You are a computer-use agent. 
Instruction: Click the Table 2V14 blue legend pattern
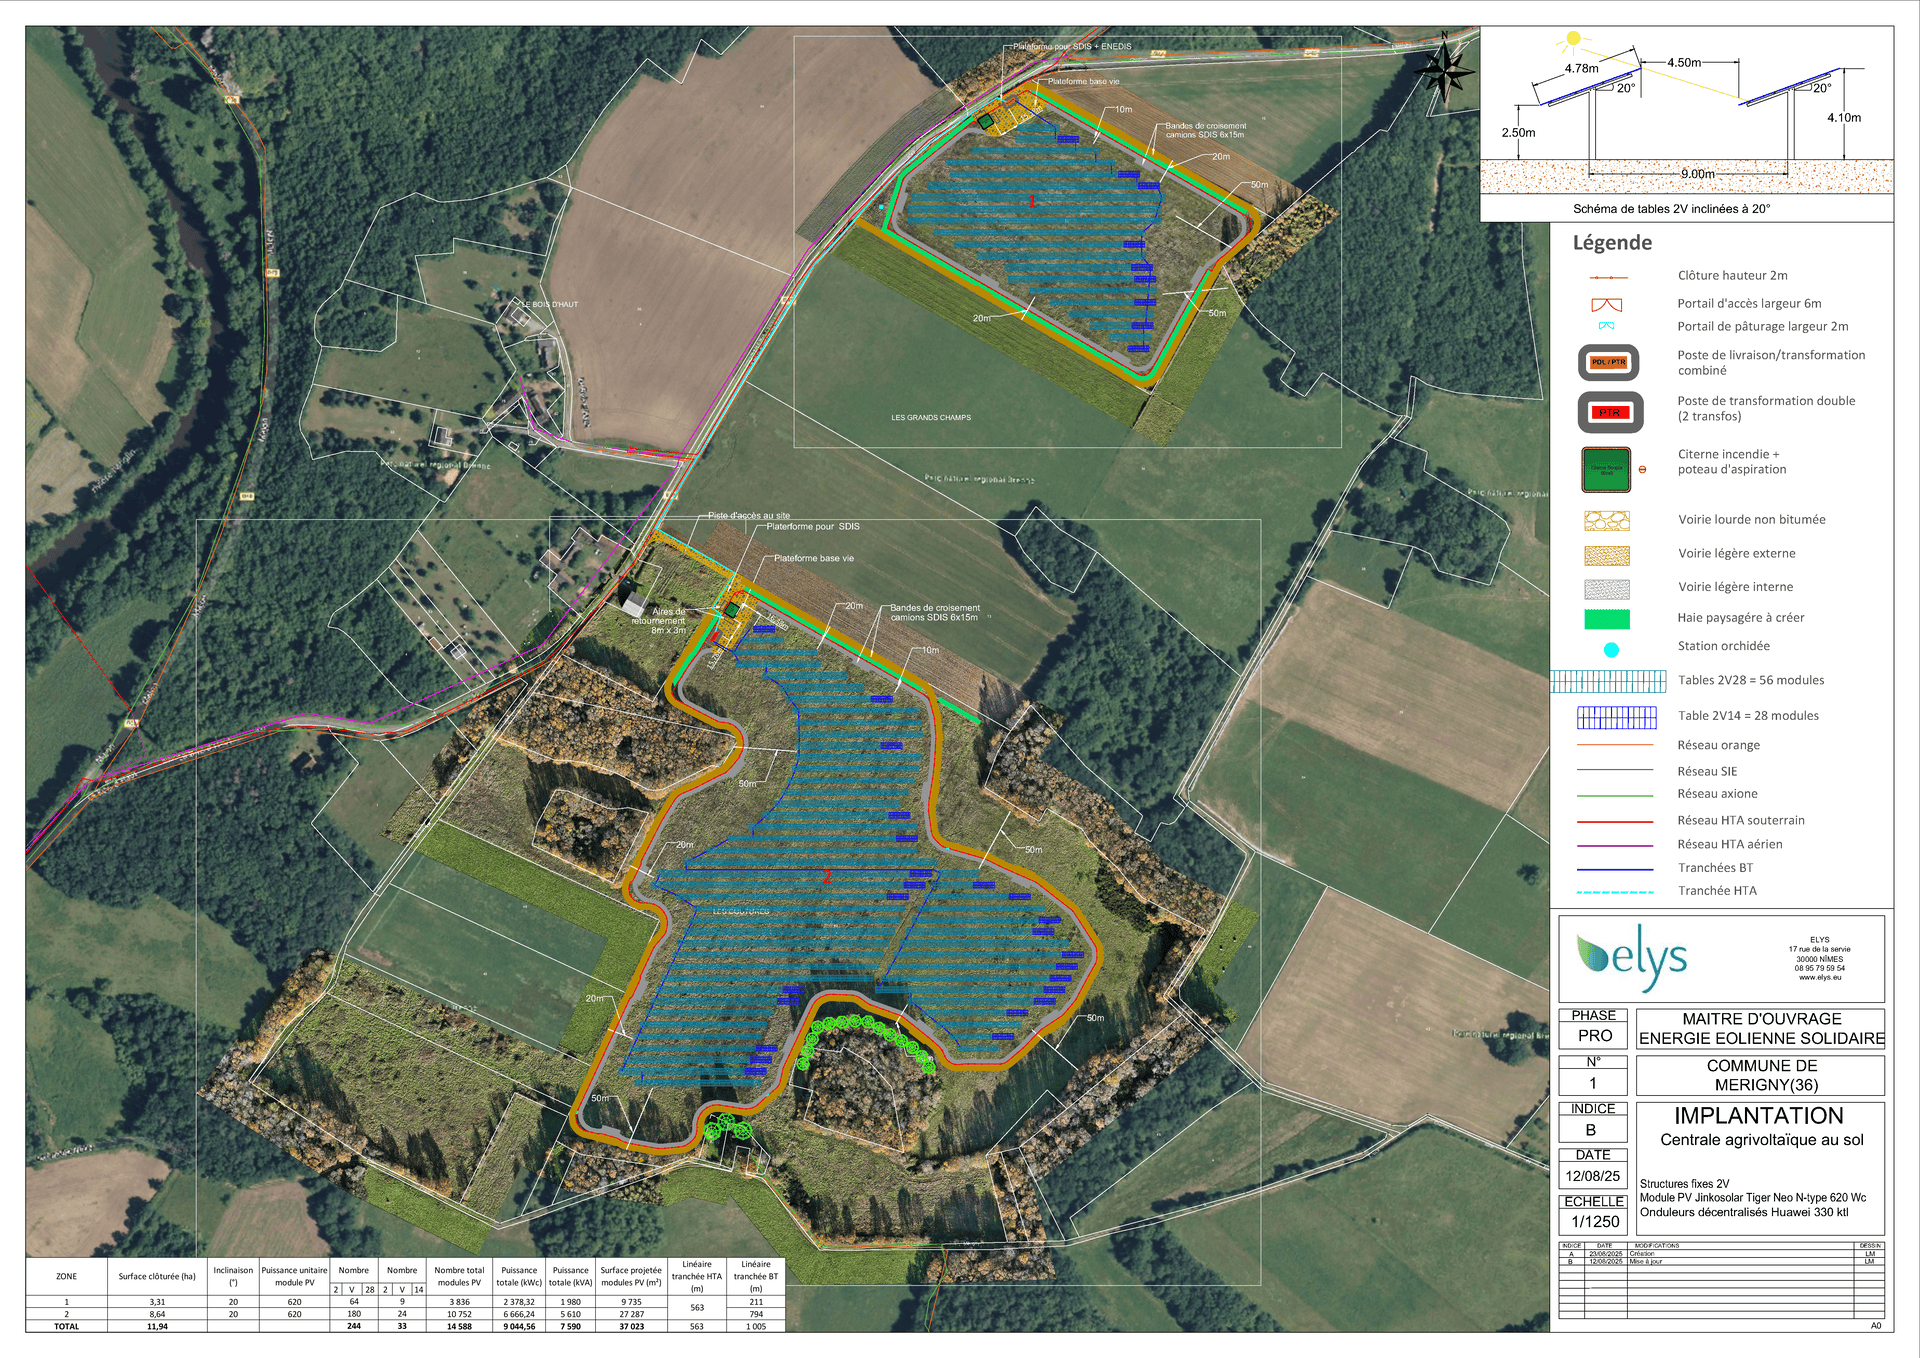pyautogui.click(x=1616, y=717)
